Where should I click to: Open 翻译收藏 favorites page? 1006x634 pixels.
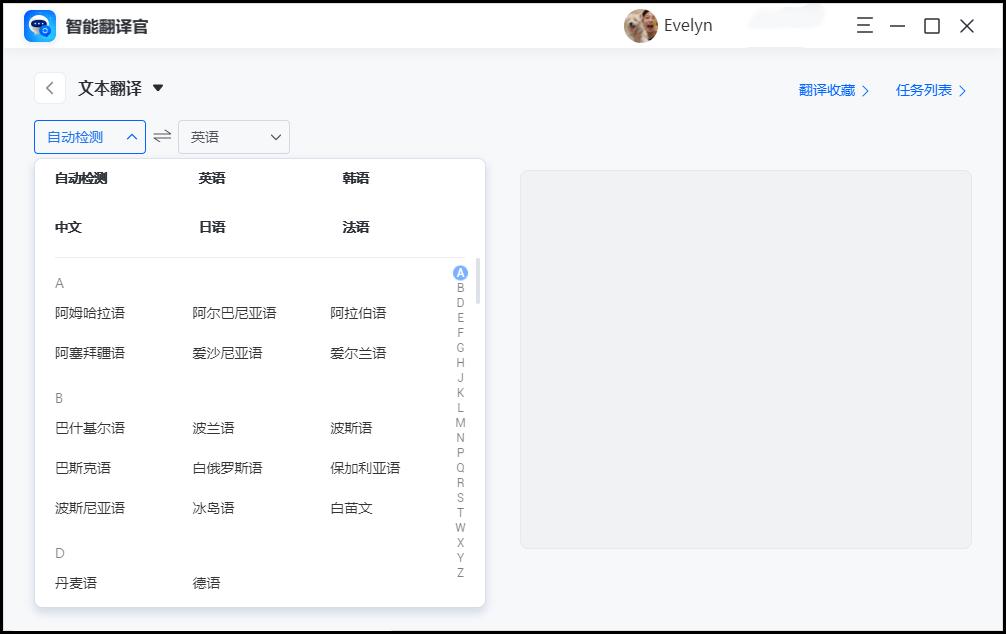pos(828,89)
